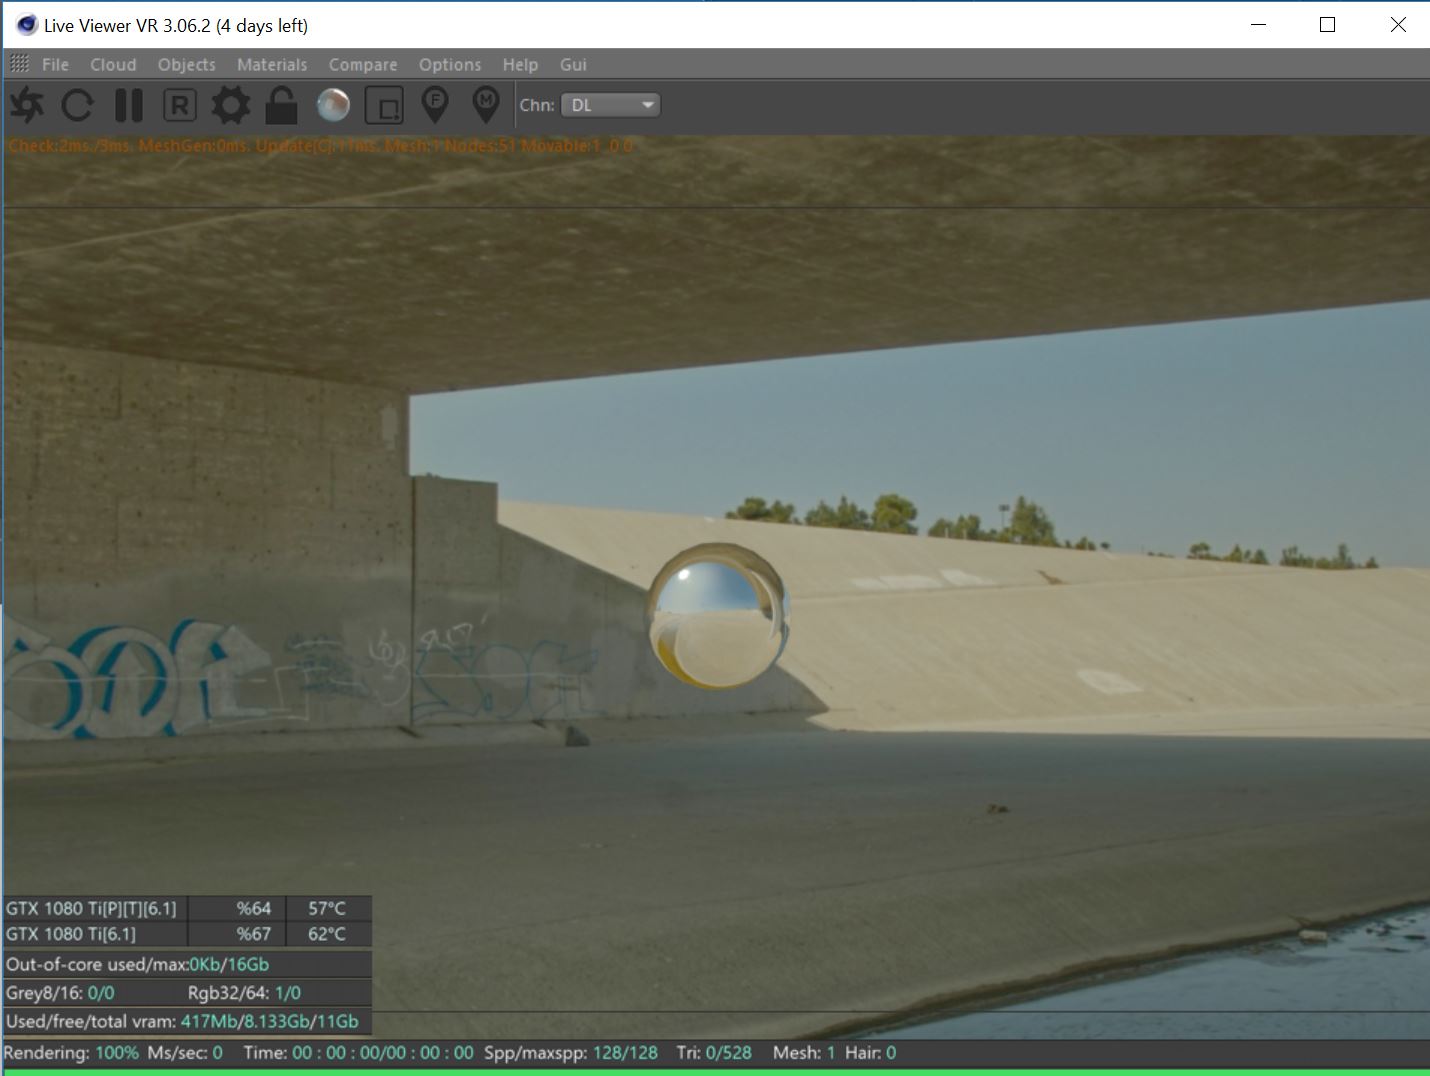Image resolution: width=1430 pixels, height=1076 pixels.
Task: Open render settings with the gear icon
Action: (231, 105)
